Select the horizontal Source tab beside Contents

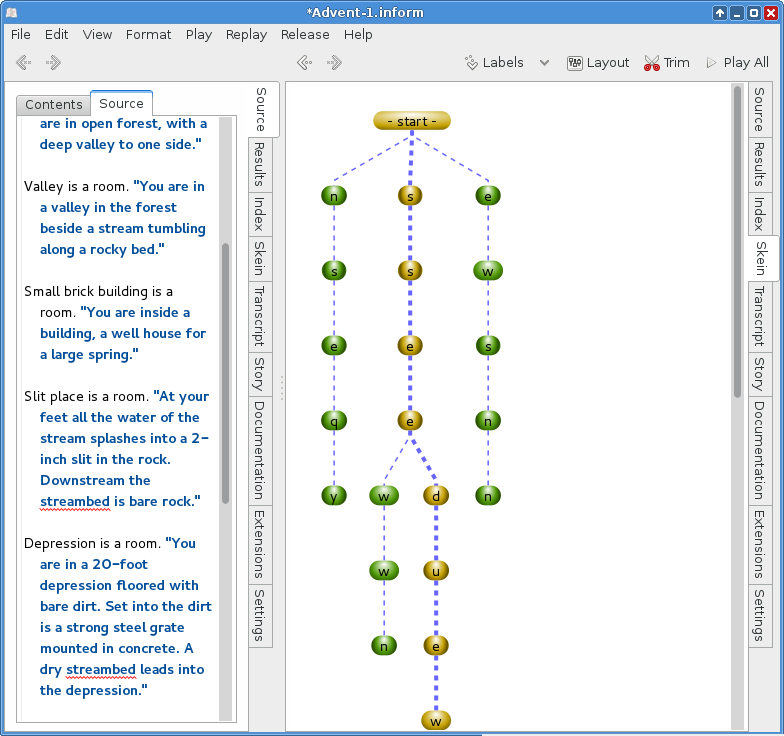(122, 104)
